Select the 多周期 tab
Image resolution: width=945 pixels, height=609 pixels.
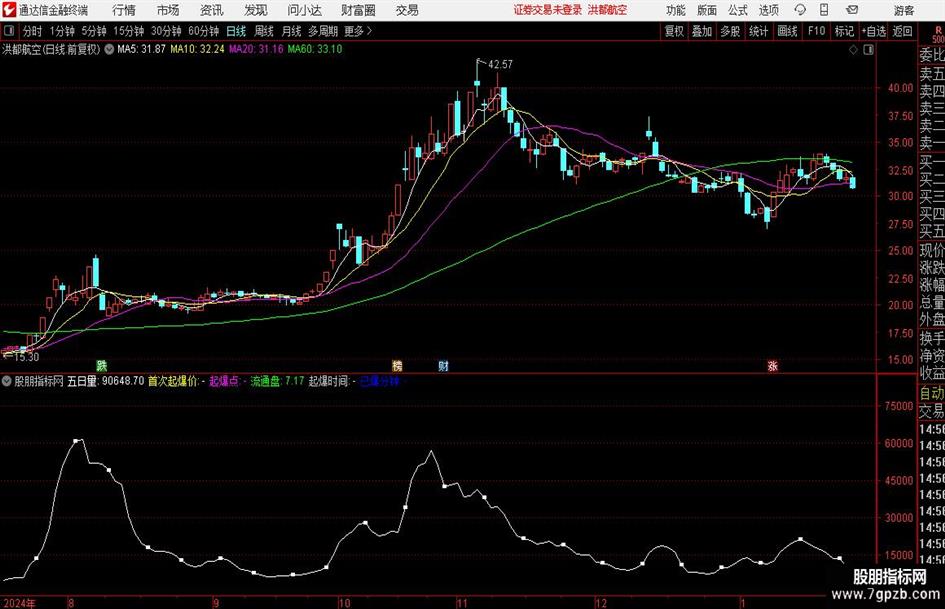(x=323, y=31)
